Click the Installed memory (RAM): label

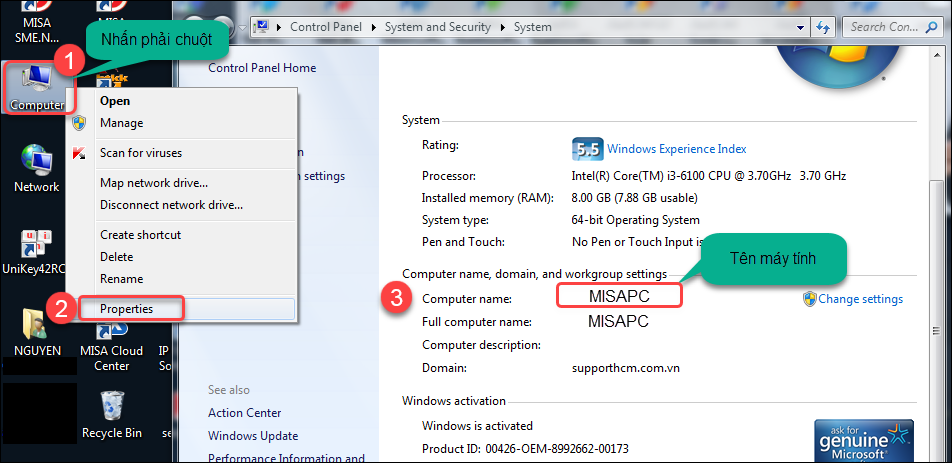click(x=488, y=198)
